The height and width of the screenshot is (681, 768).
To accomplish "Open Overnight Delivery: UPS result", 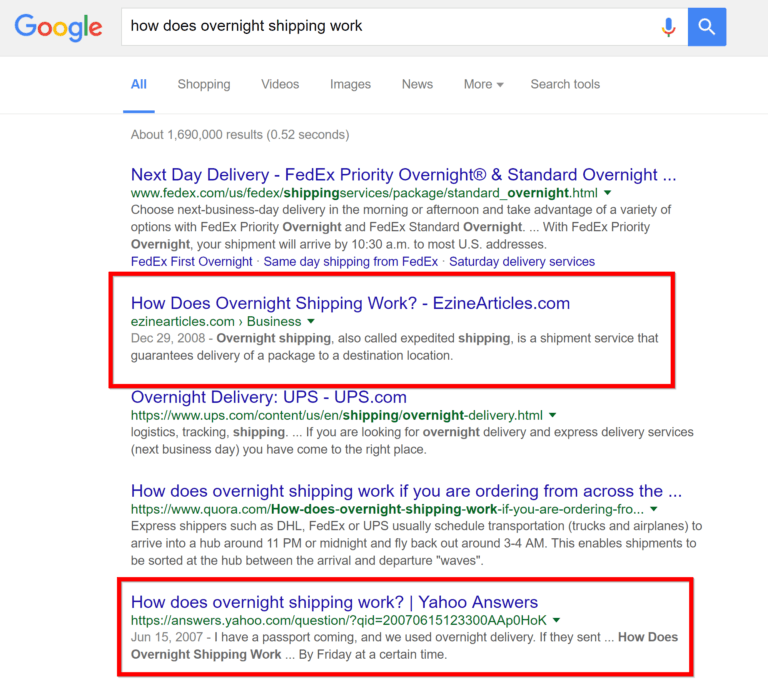I will coord(268,397).
